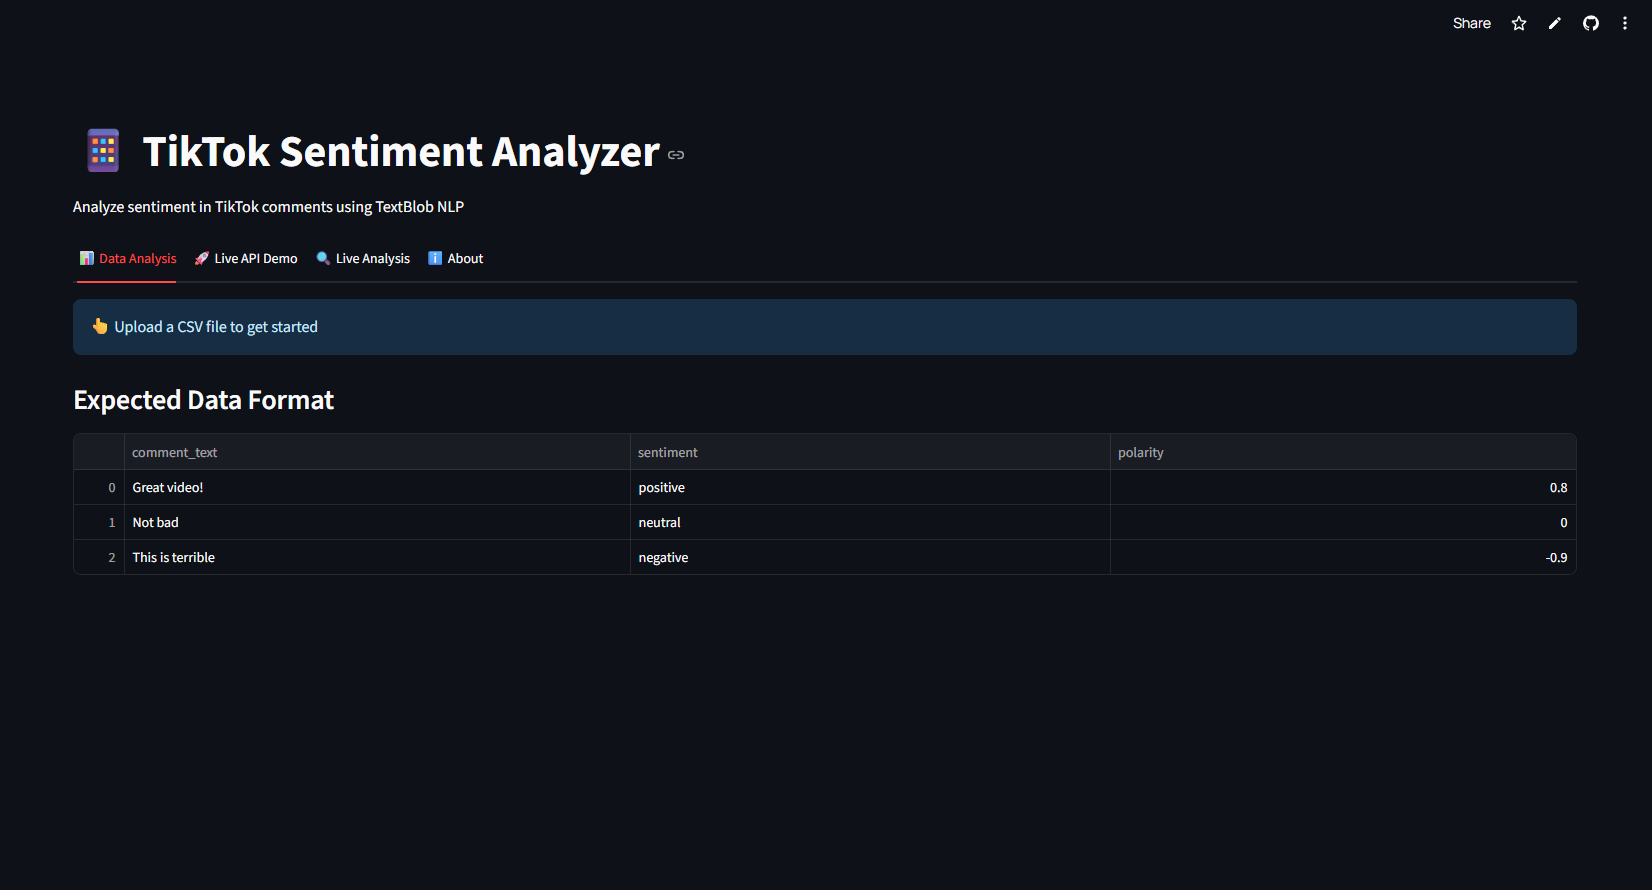
Task: Copy the title anchor link icon
Action: point(676,155)
